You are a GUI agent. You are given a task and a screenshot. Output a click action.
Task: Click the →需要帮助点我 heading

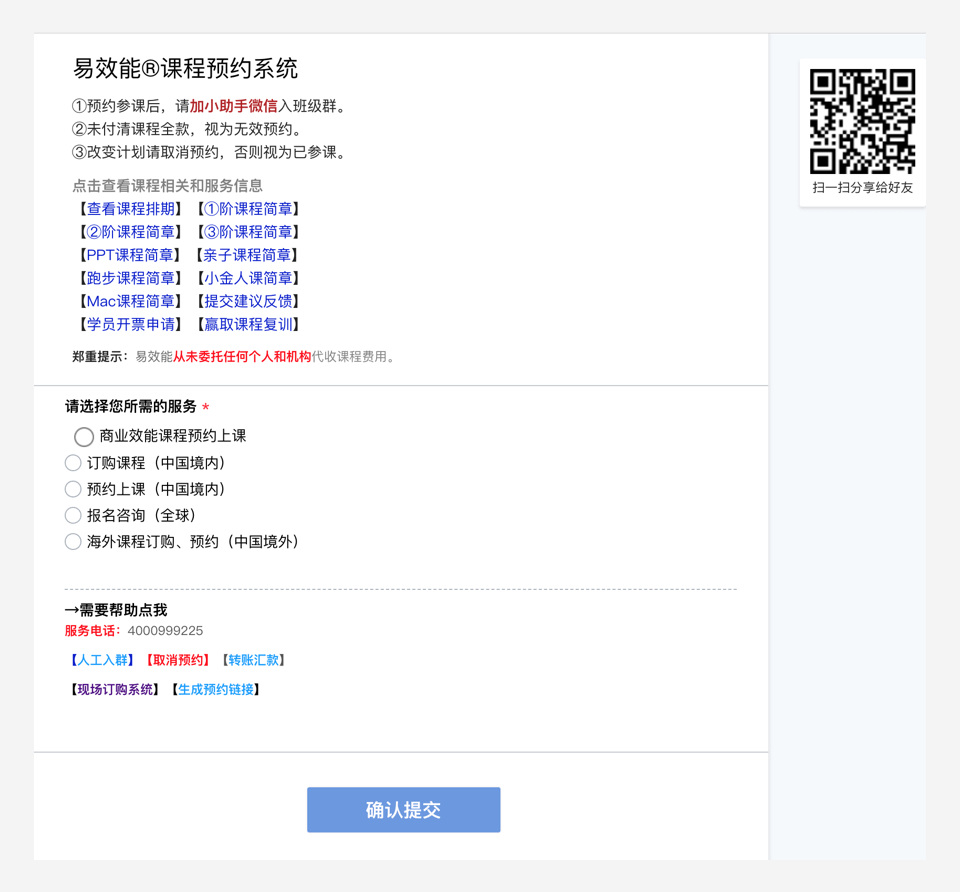116,610
